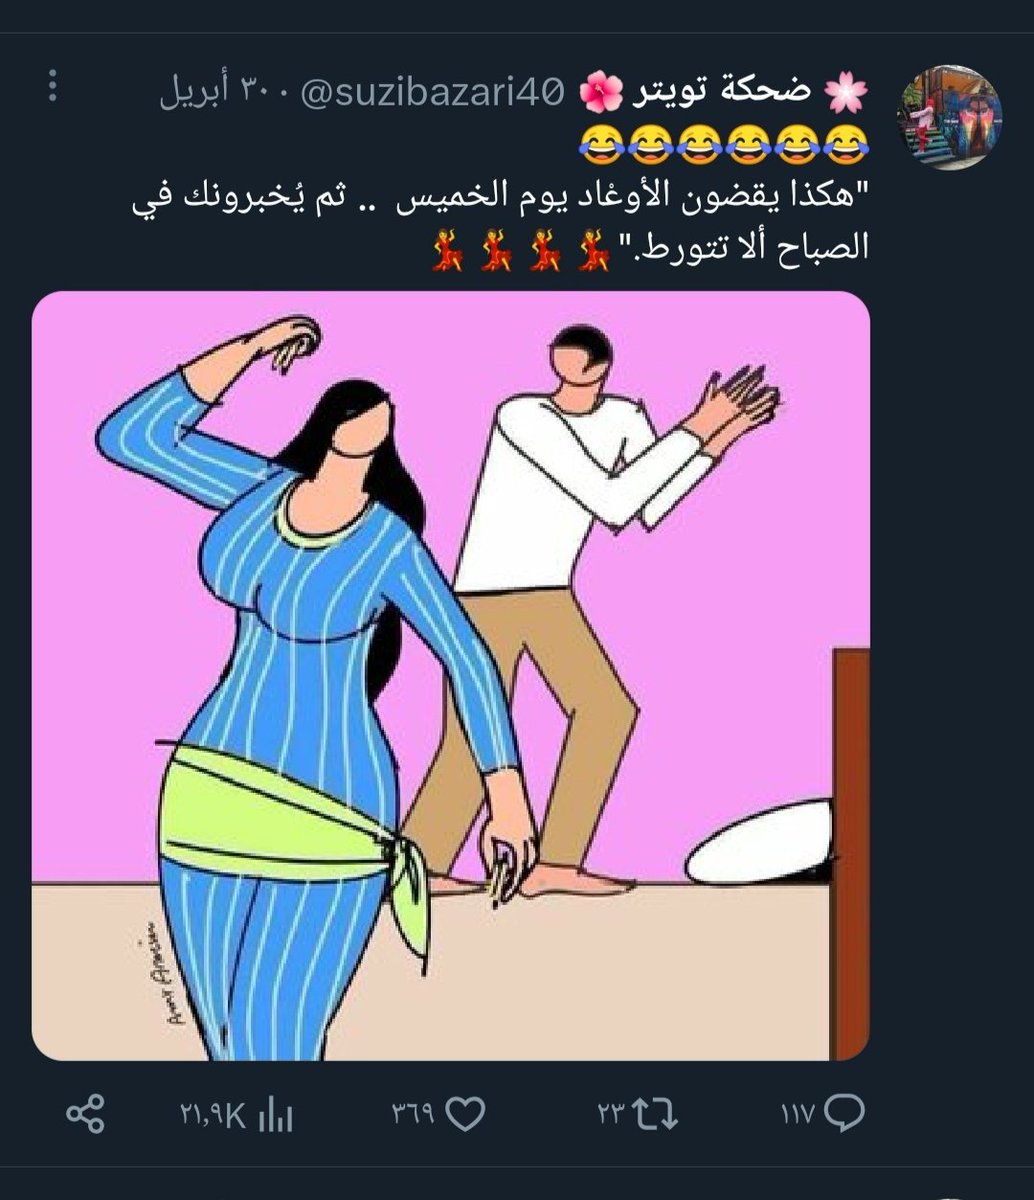Open the view analytics bar-chart icon
Image resolution: width=1034 pixels, height=1200 pixels.
tap(275, 1114)
